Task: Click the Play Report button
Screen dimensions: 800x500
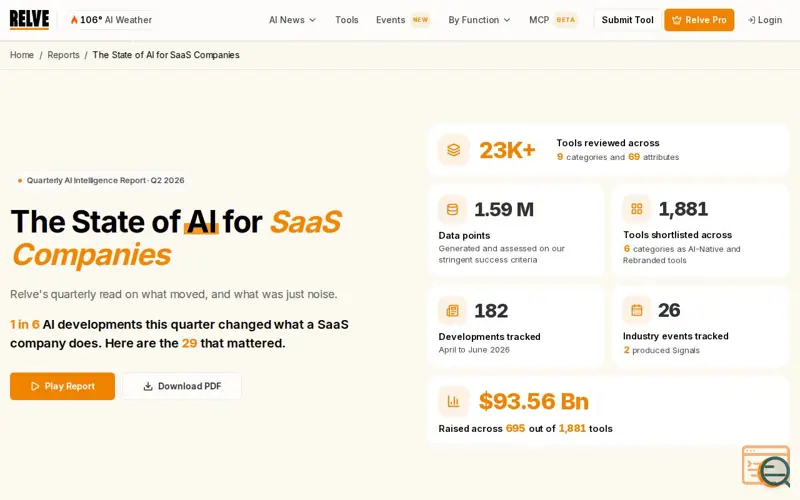Action: (x=62, y=386)
